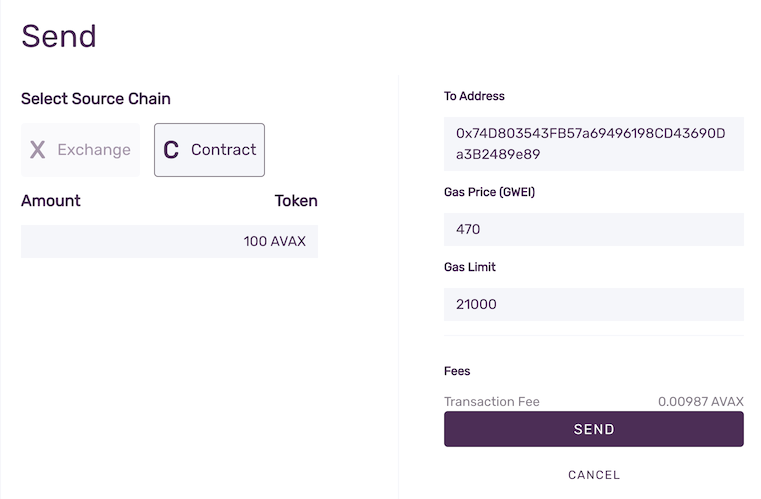761x499 pixels.
Task: Click the AVAX token text in amount
Action: tap(289, 241)
